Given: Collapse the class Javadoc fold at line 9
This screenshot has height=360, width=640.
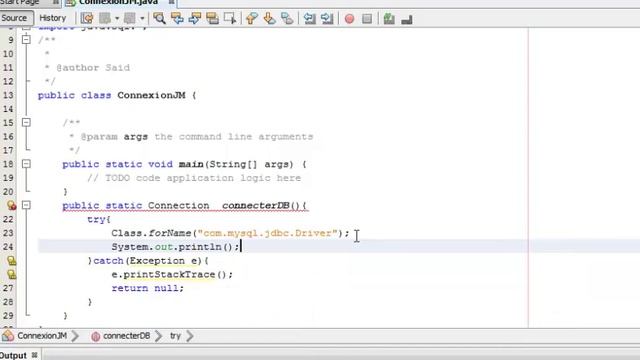Looking at the screenshot, I should [26, 40].
